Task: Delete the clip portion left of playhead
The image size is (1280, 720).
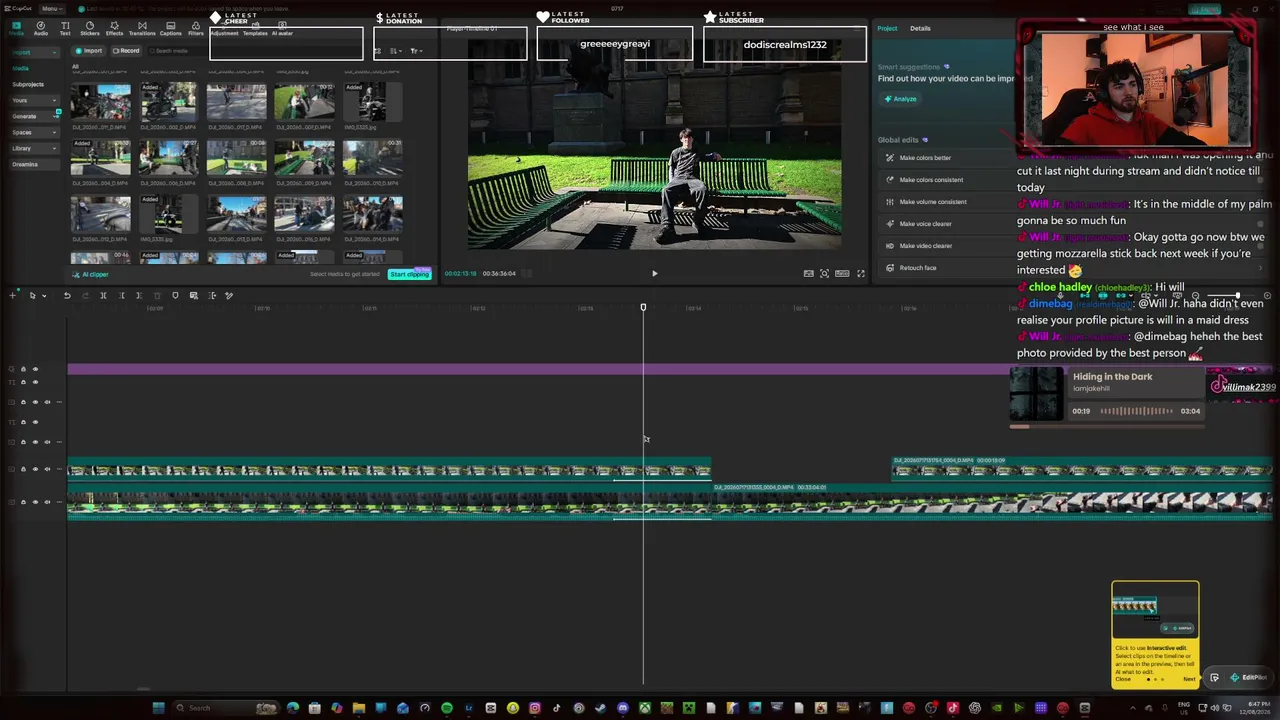Action: point(121,296)
